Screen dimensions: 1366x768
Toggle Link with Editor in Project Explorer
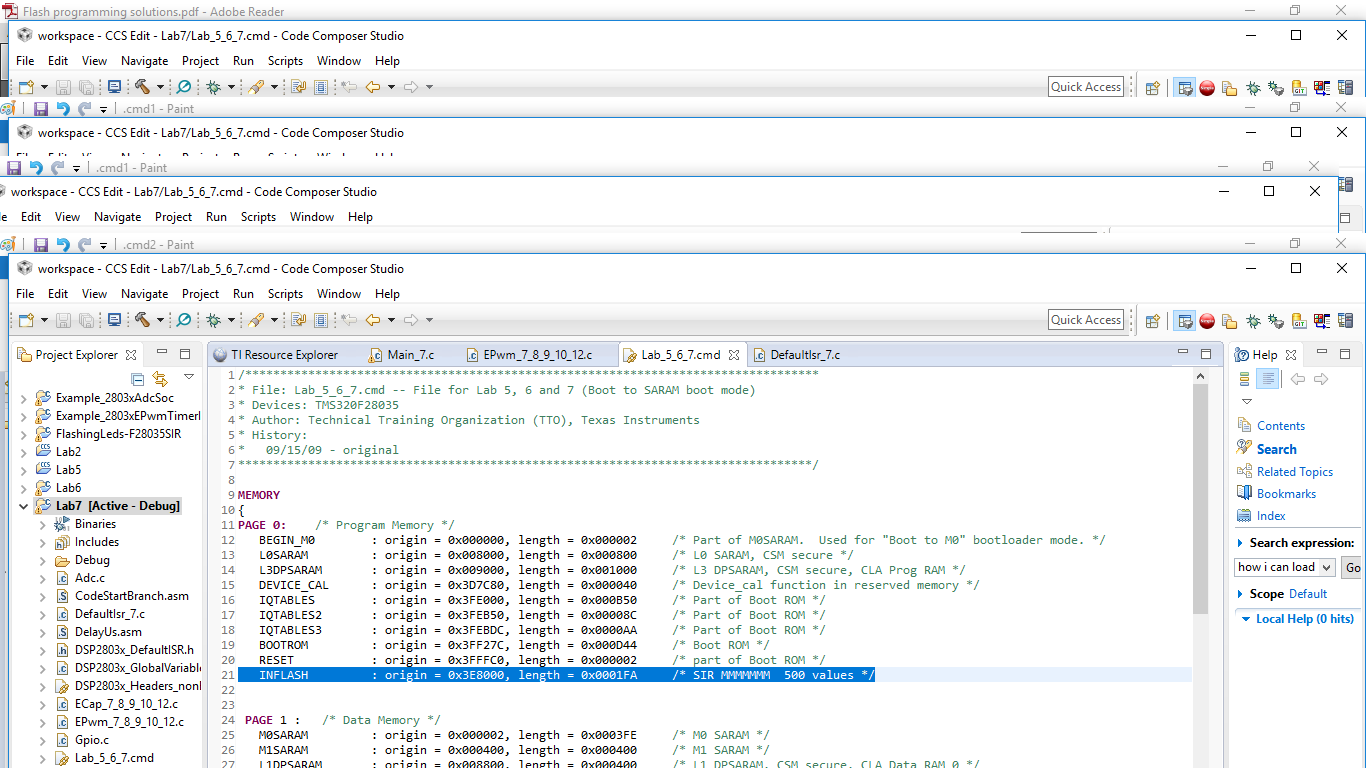(160, 378)
